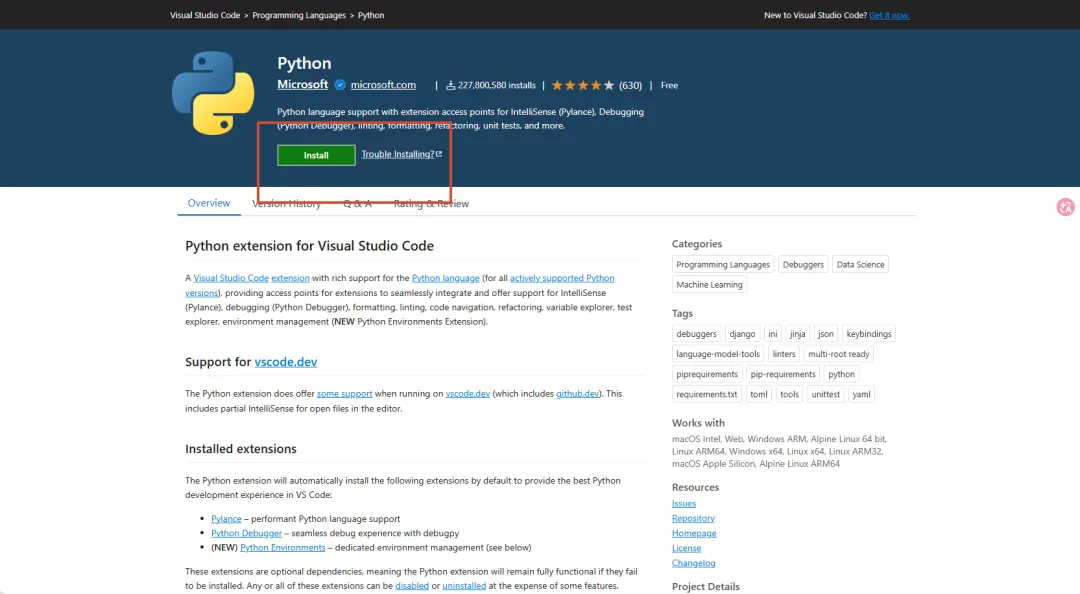Open the vscode.dev heading link

point(286,362)
